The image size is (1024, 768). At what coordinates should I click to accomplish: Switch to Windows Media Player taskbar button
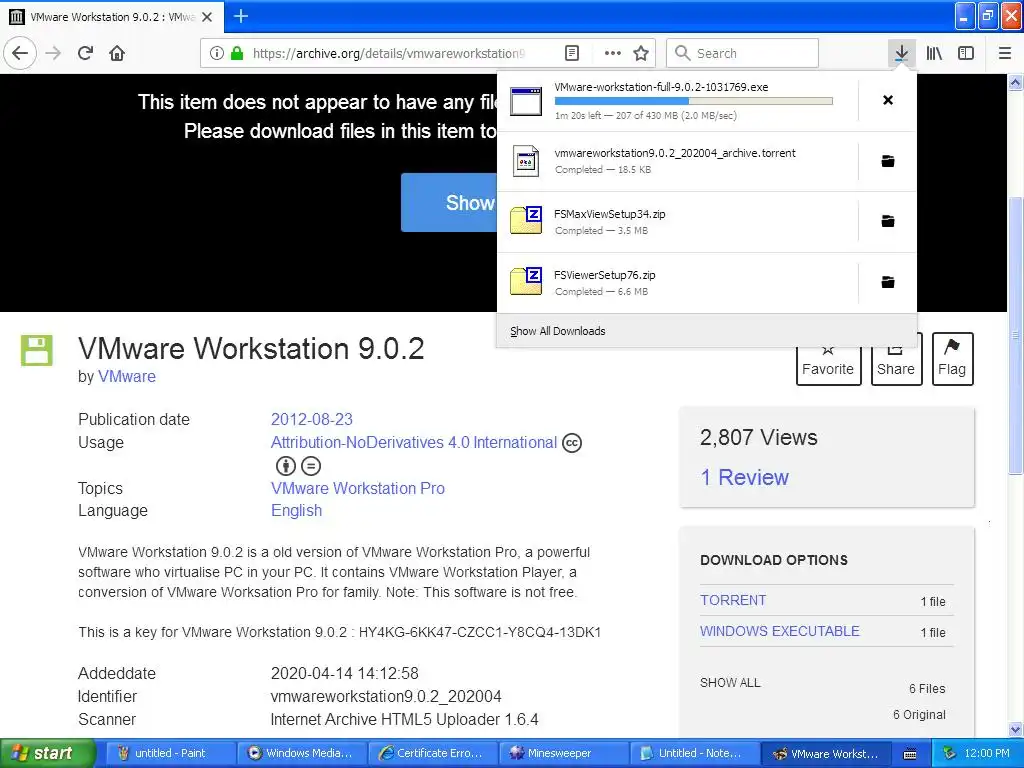(300, 754)
